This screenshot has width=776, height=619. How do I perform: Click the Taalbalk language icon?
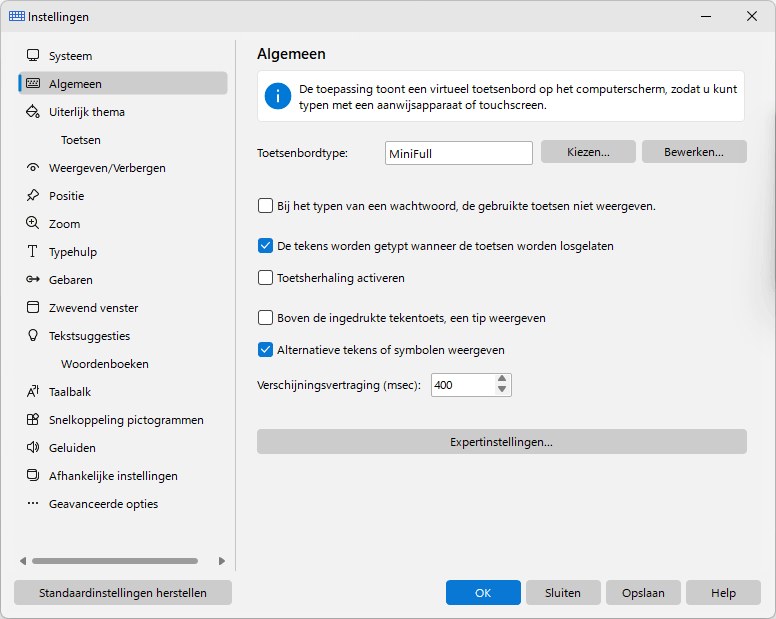pyautogui.click(x=33, y=391)
